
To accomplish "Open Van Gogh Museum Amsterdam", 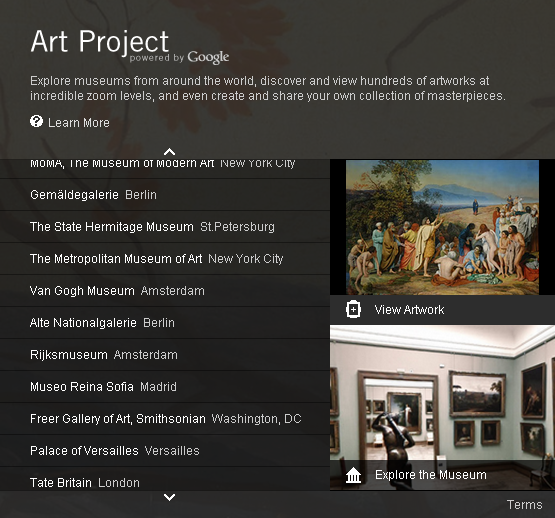I will 165,291.
